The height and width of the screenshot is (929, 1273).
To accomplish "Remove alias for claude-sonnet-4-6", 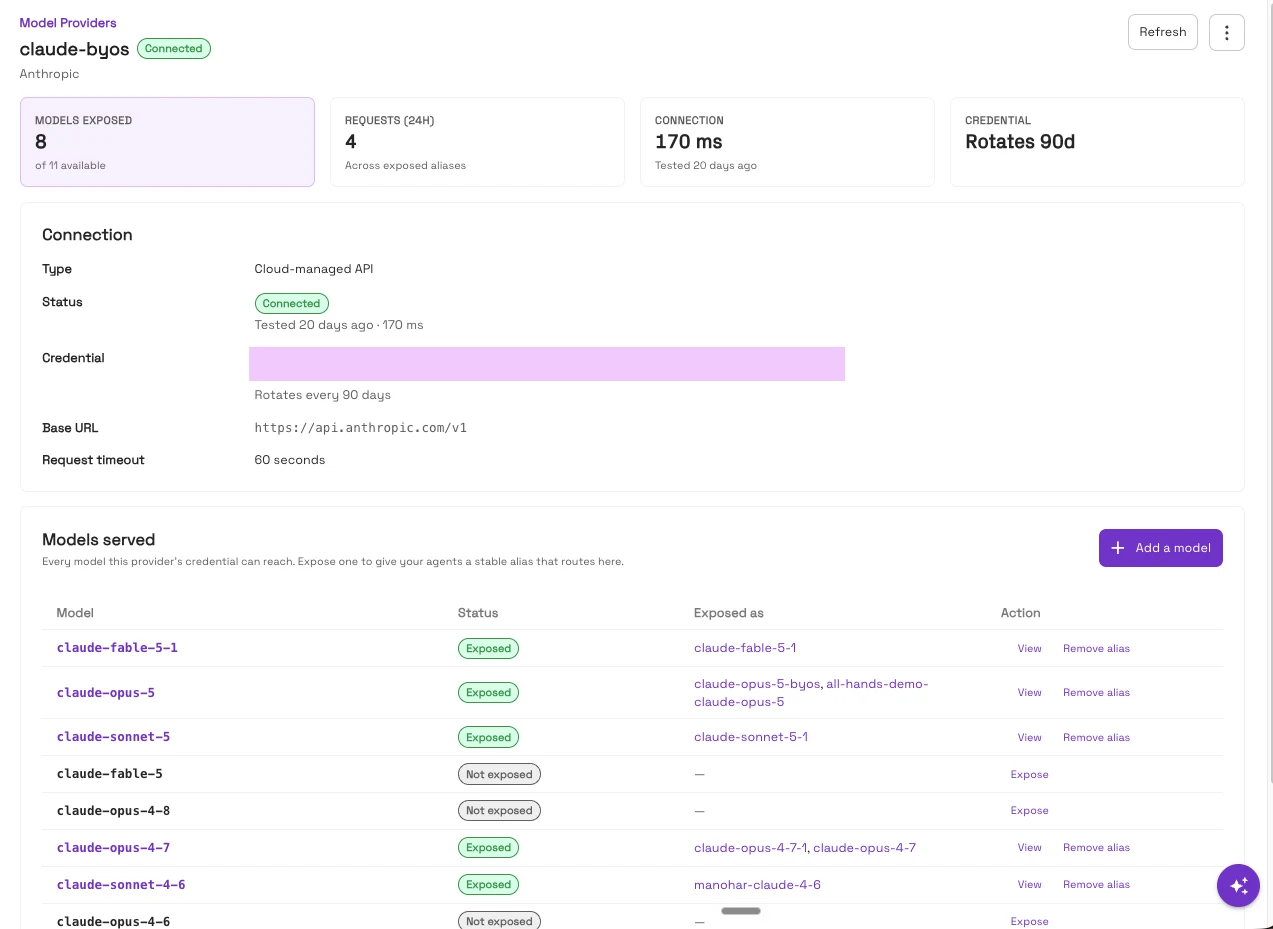I will 1096,884.
